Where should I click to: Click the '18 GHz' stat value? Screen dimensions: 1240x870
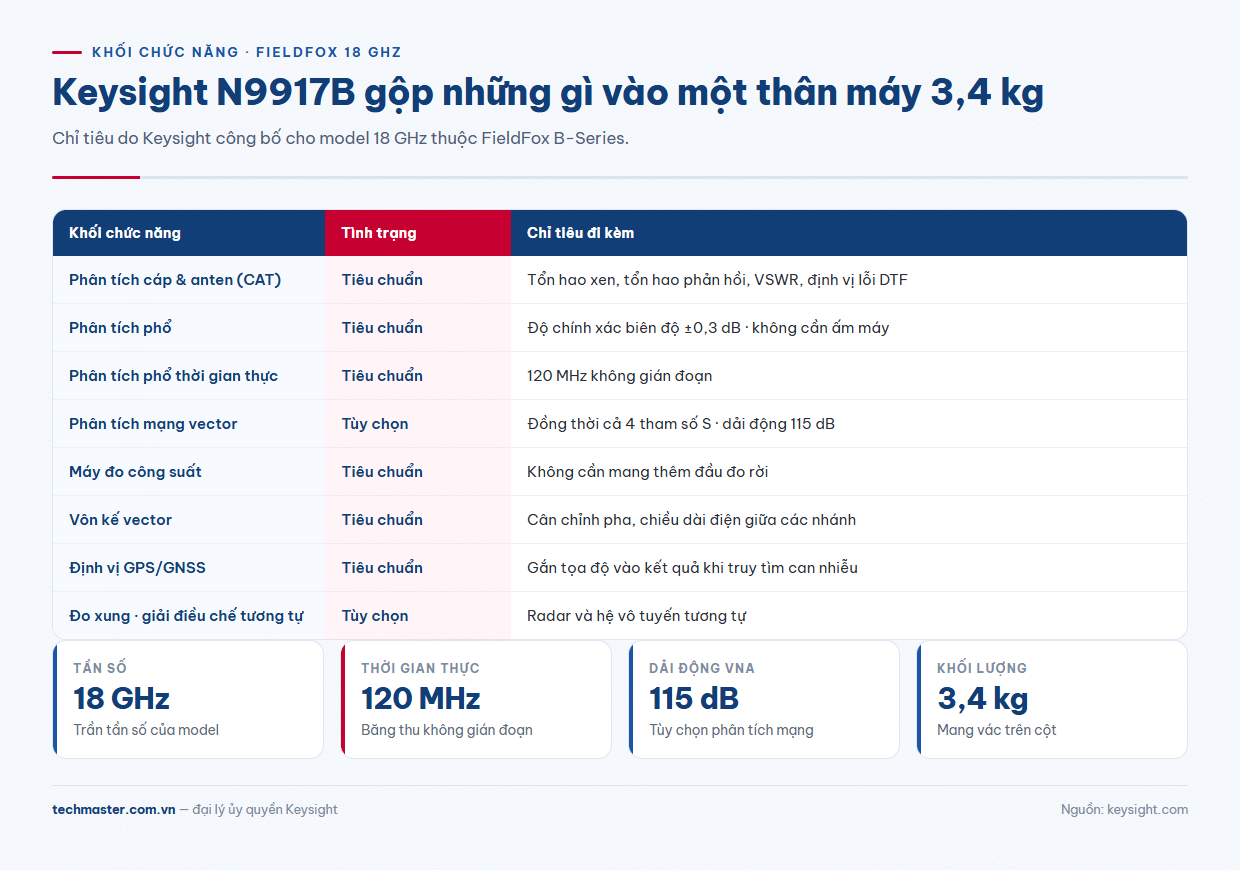click(121, 698)
